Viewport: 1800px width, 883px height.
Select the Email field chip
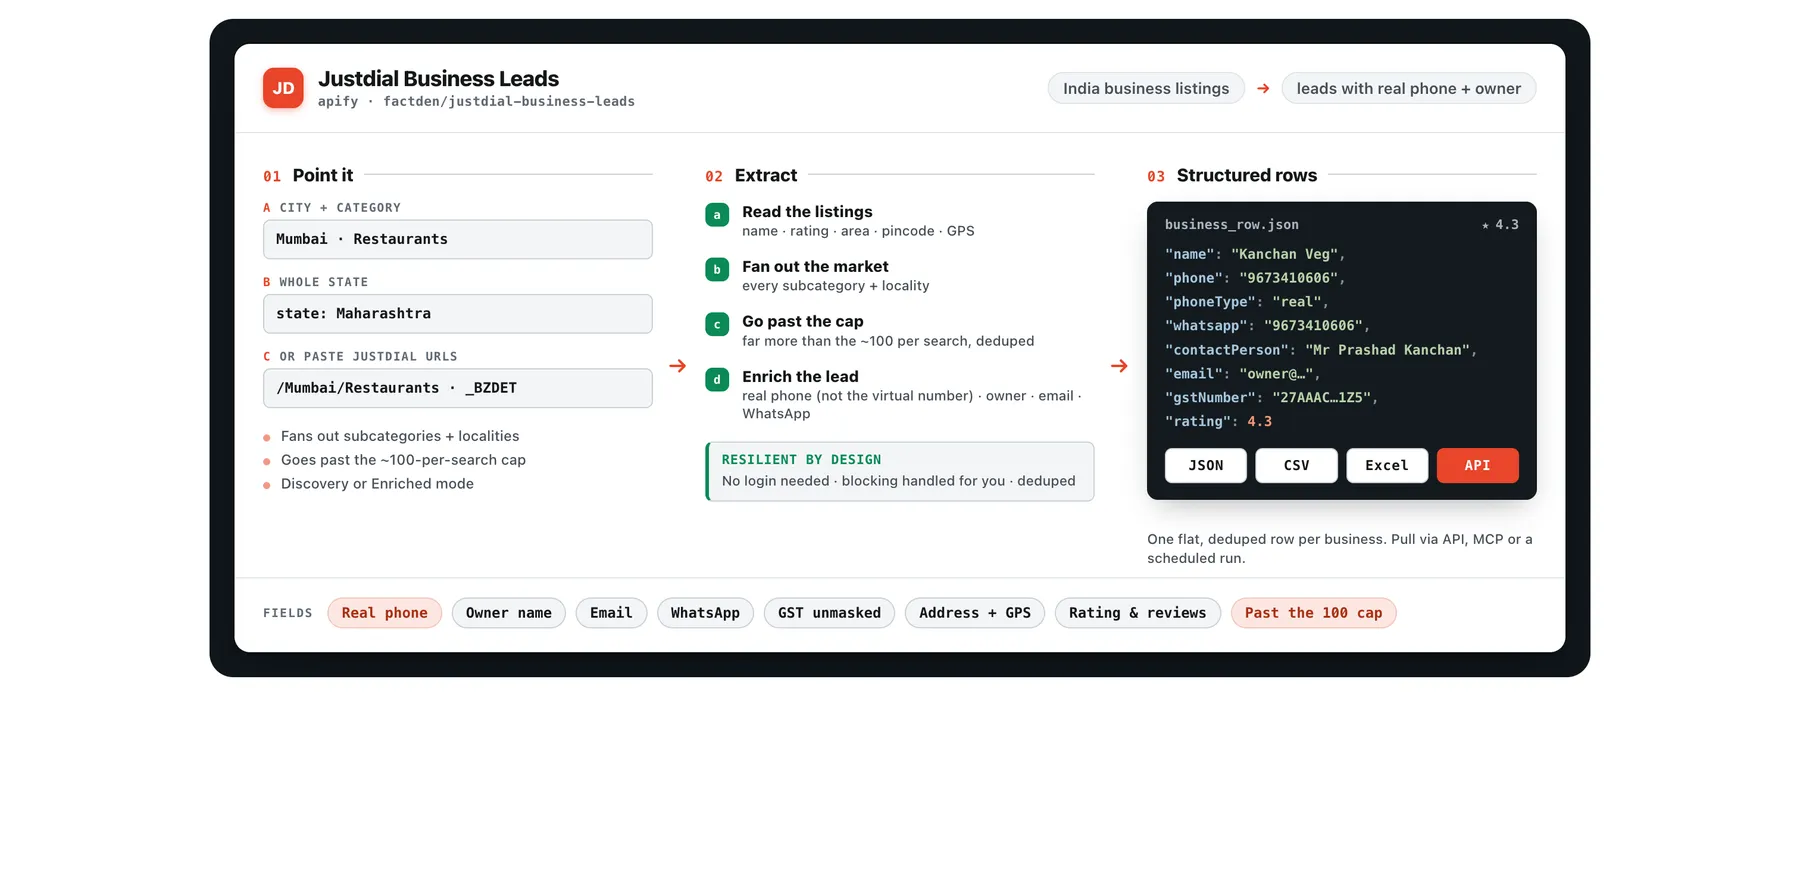tap(611, 613)
